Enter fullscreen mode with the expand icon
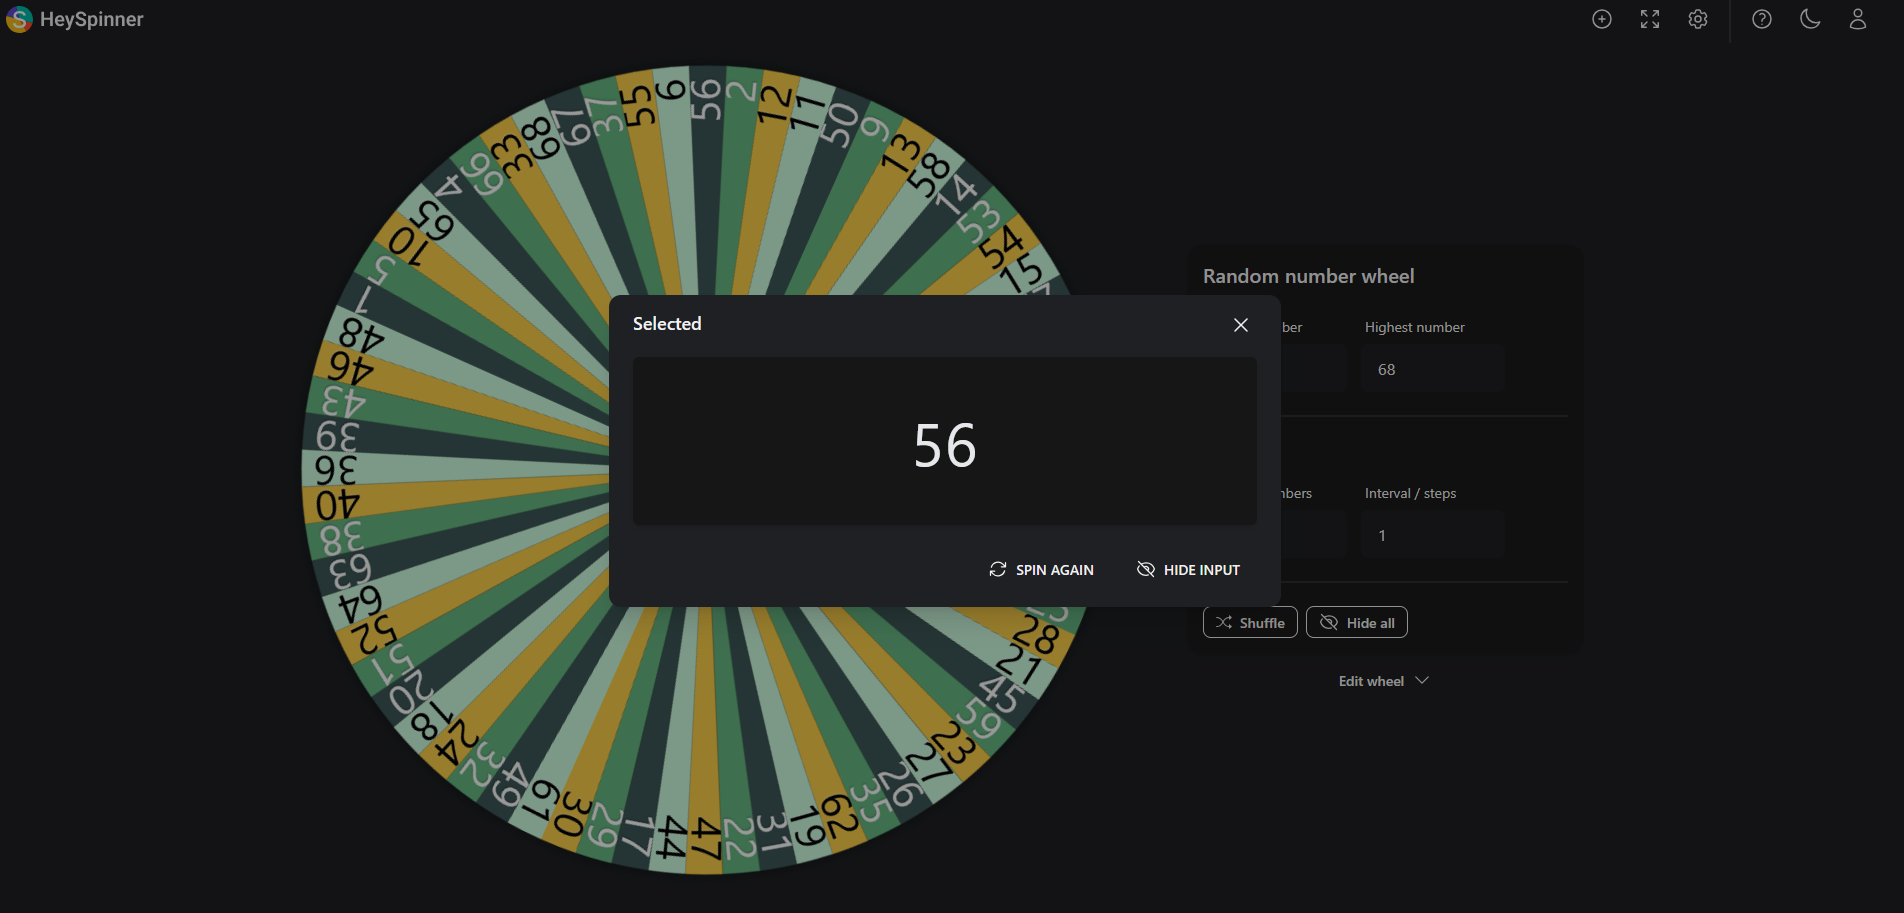 1650,19
